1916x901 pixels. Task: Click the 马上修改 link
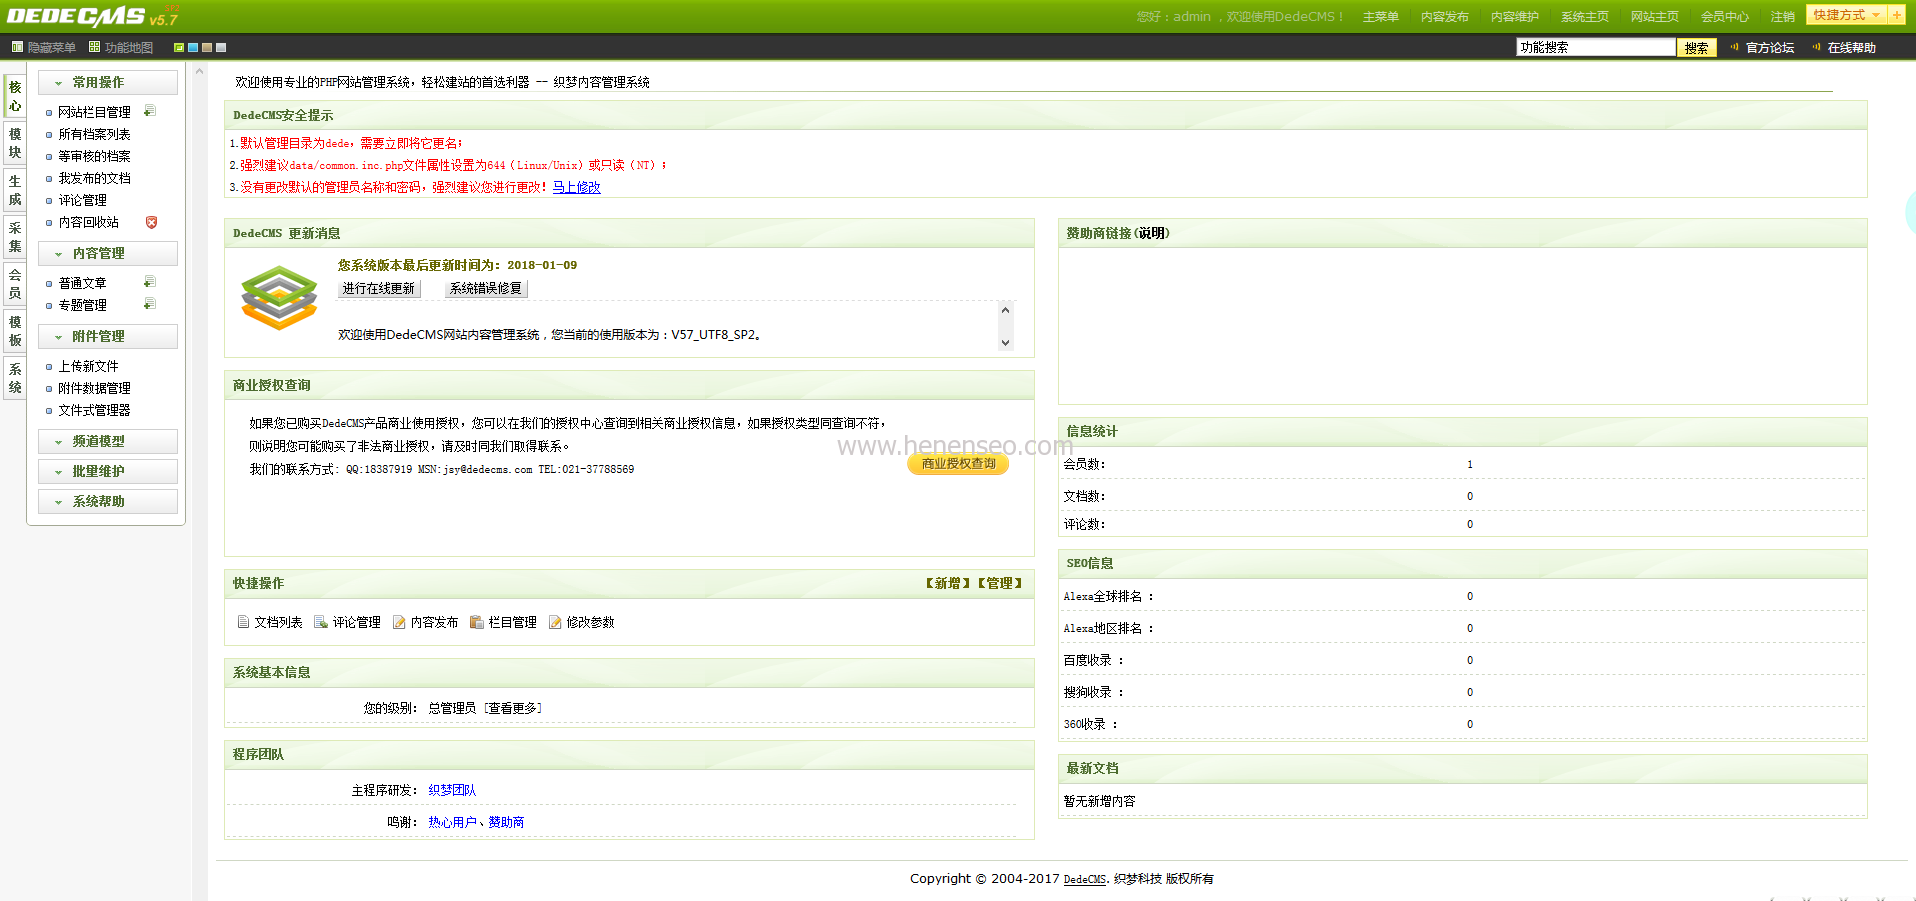point(577,187)
